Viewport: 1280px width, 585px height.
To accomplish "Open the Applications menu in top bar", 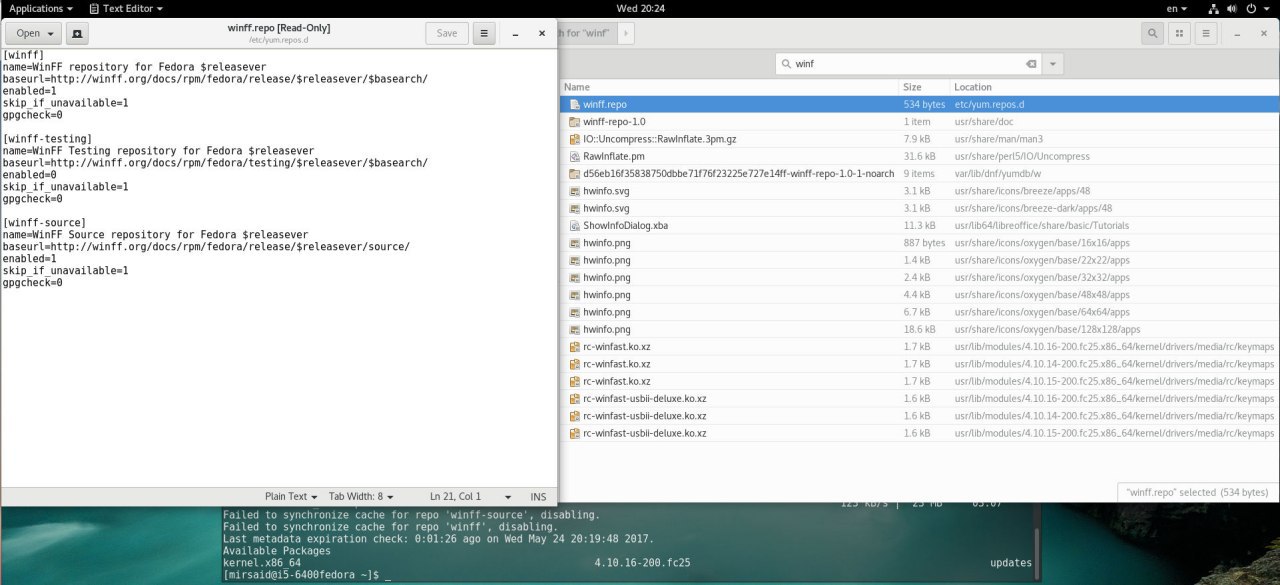I will 41,8.
